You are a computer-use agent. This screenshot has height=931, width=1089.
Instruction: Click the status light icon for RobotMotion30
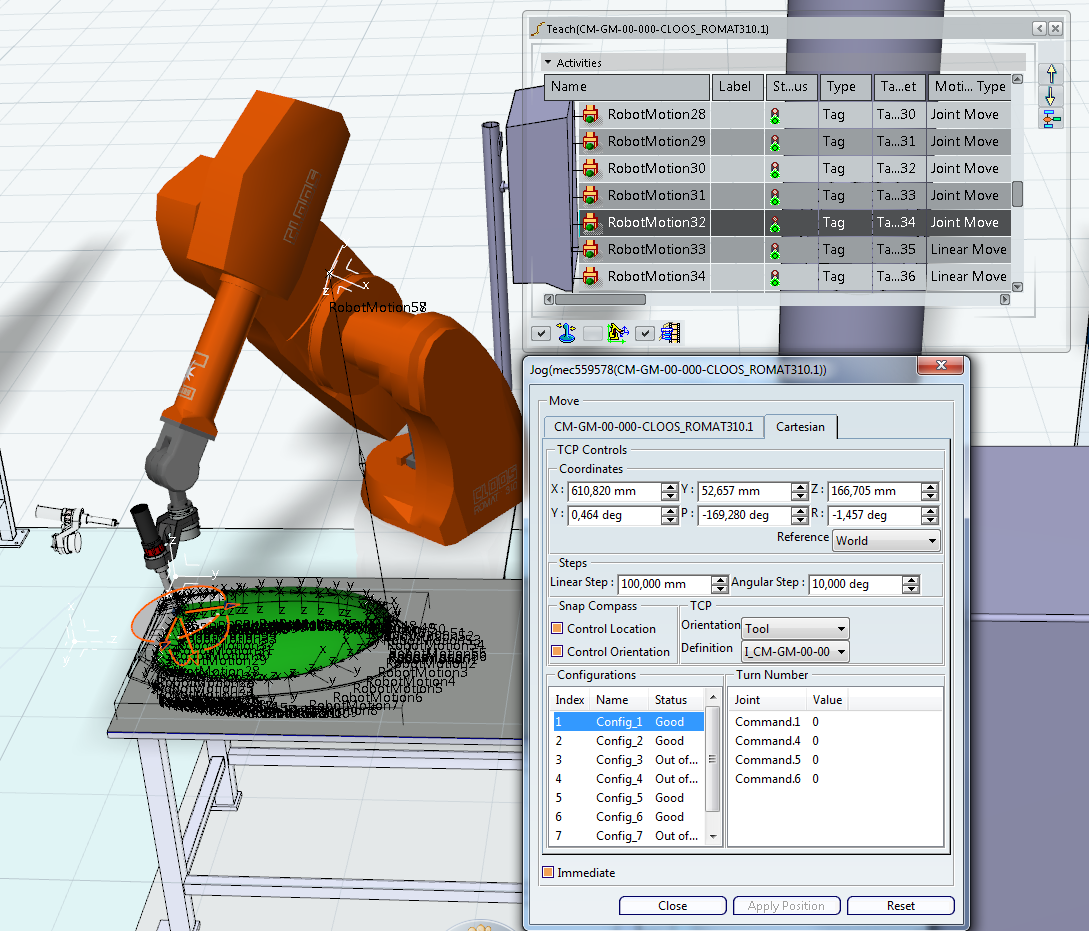775,169
